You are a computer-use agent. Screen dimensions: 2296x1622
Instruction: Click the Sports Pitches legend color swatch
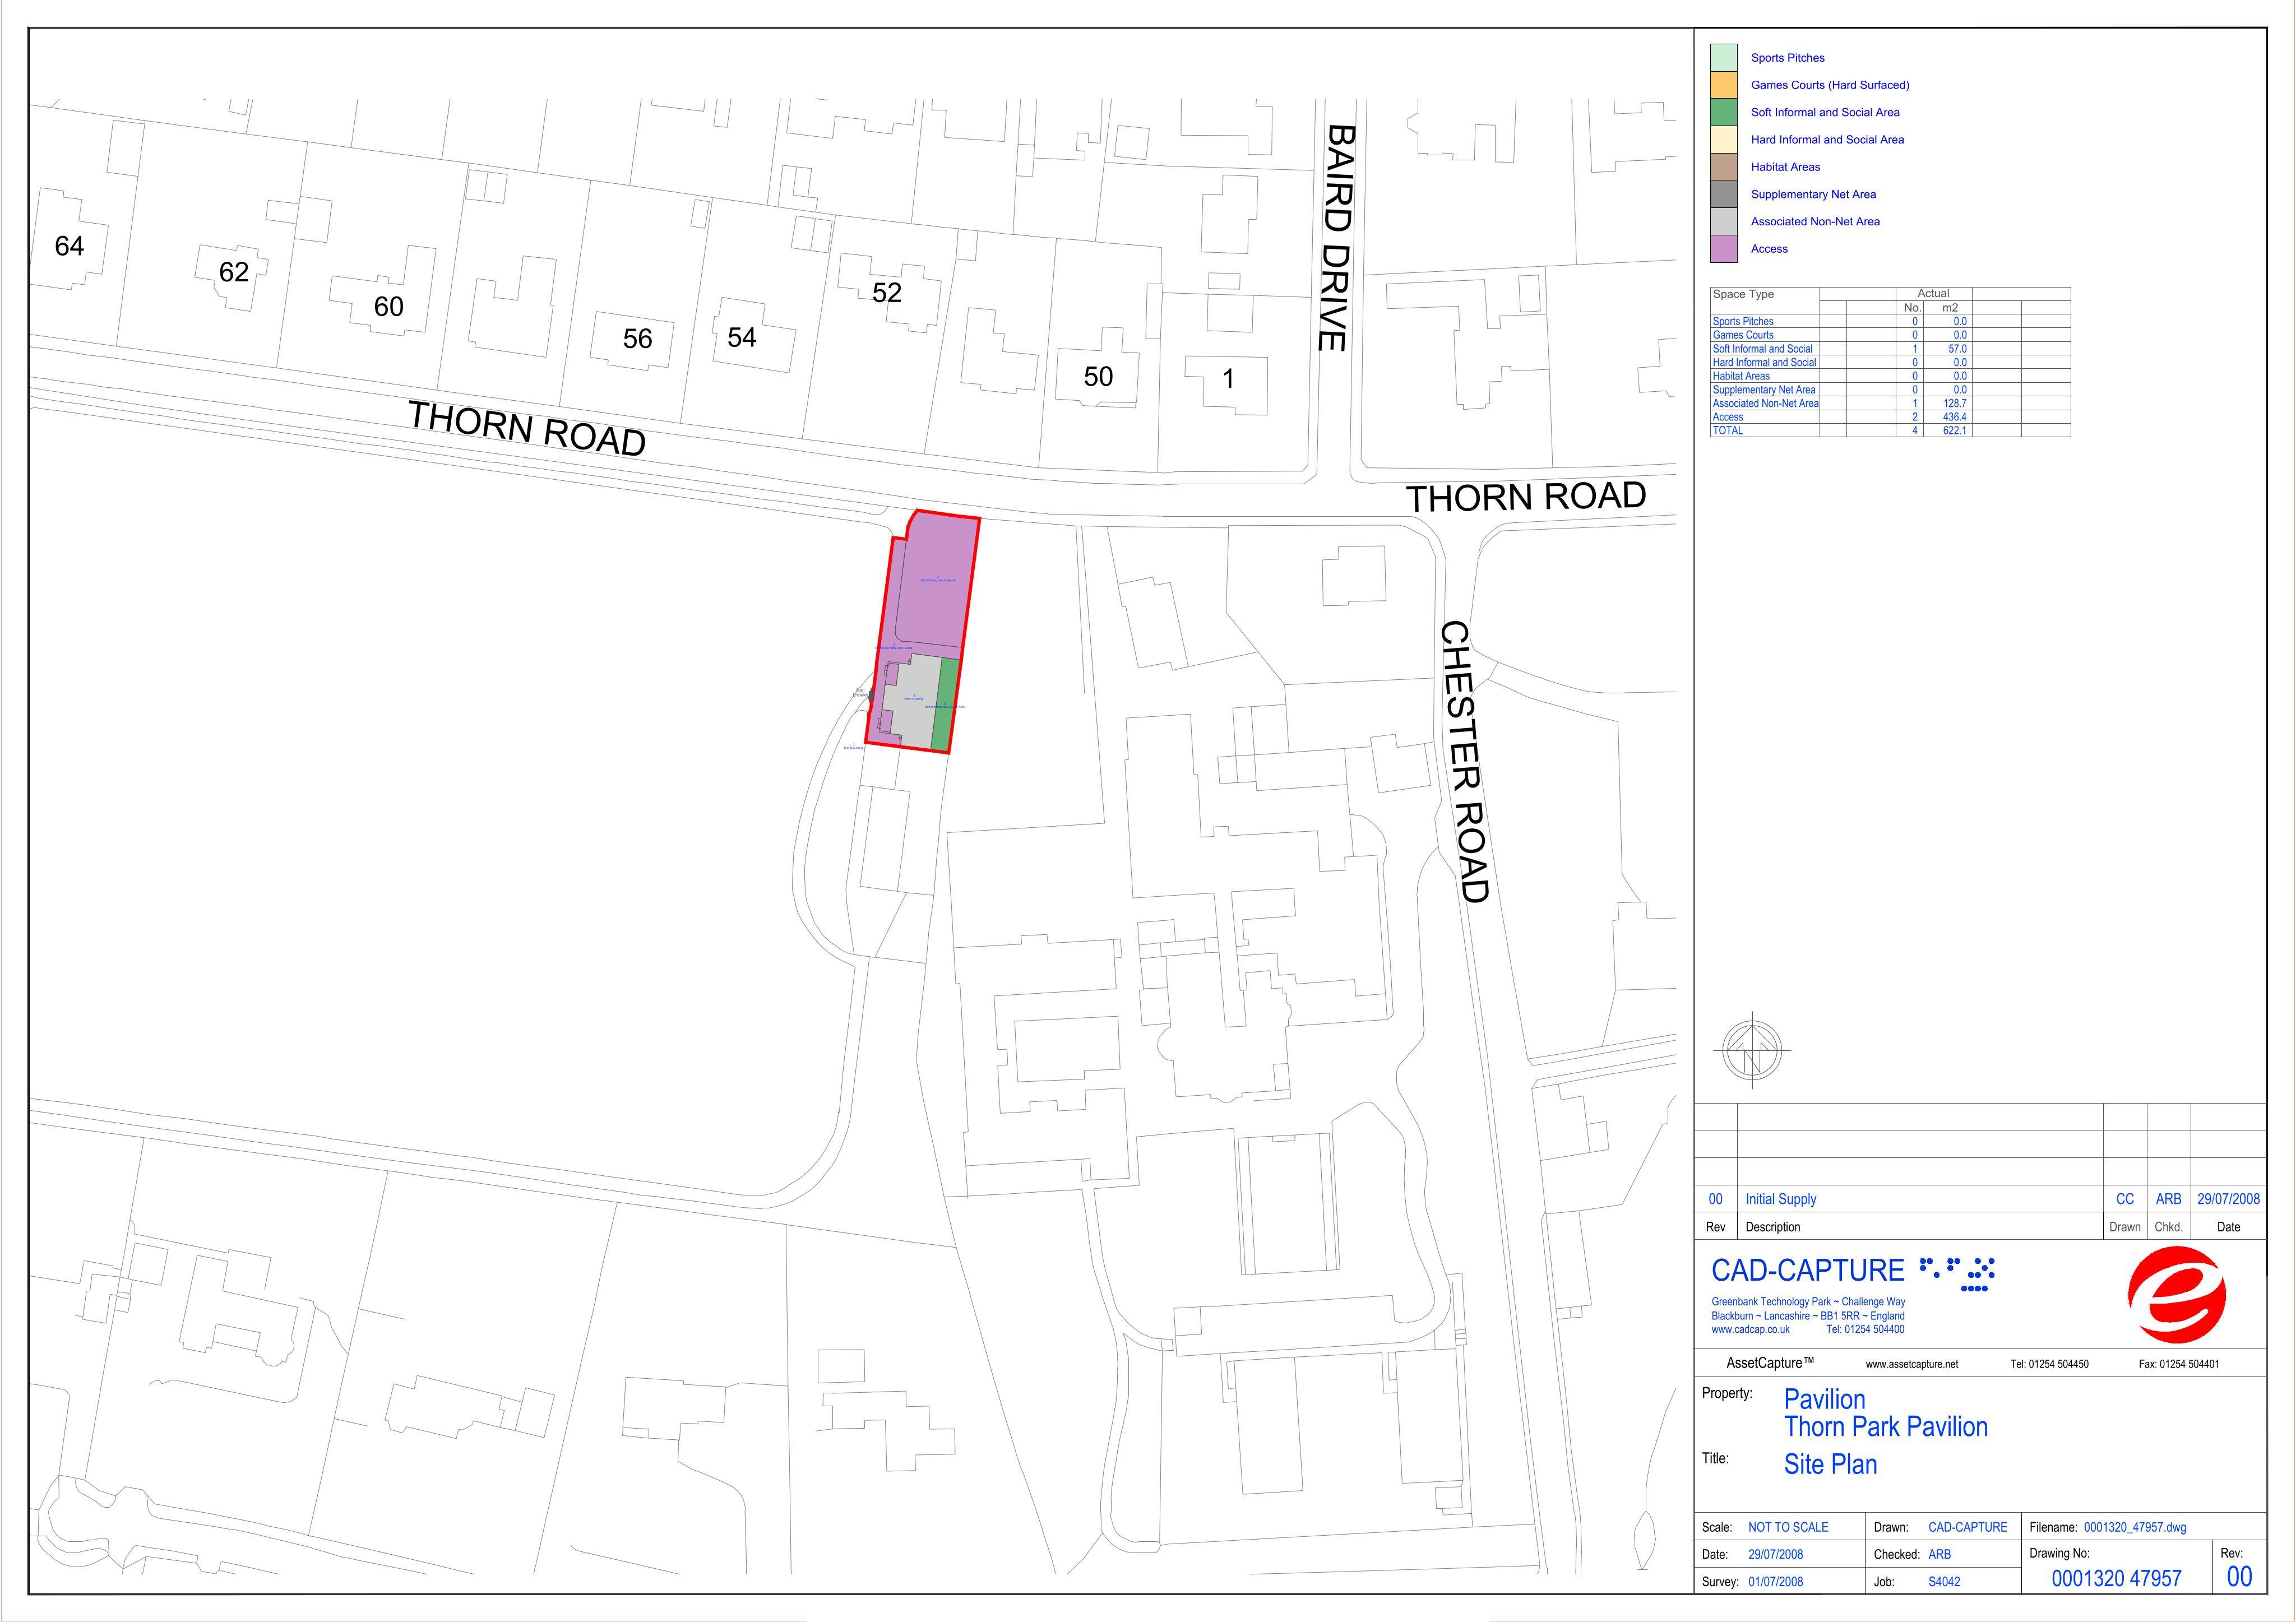coord(1724,57)
